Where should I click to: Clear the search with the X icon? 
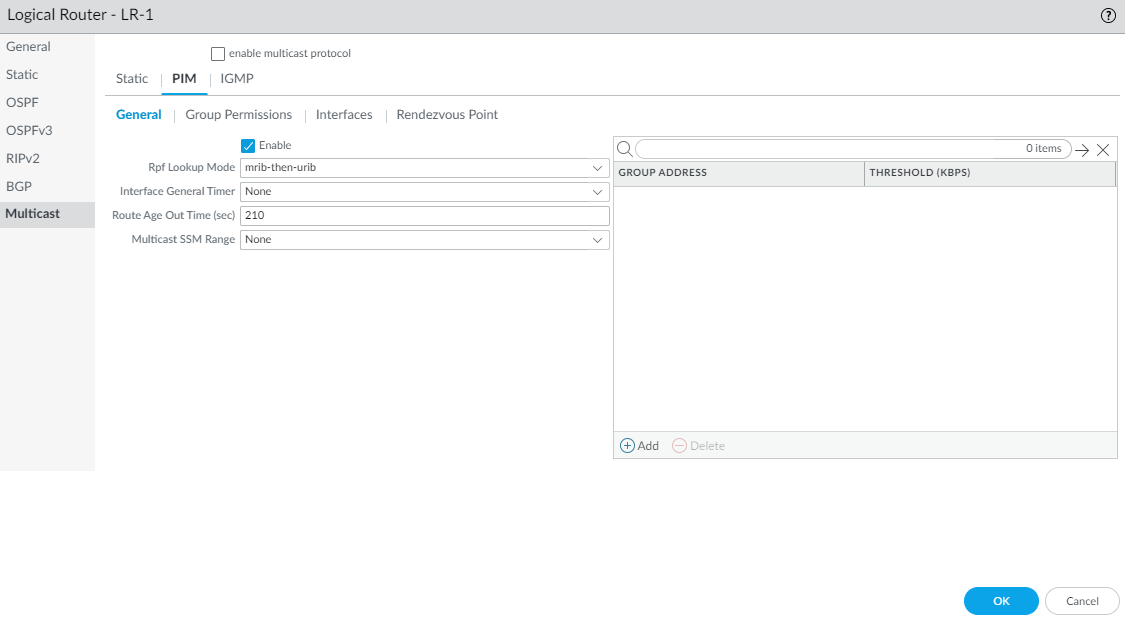(x=1103, y=150)
